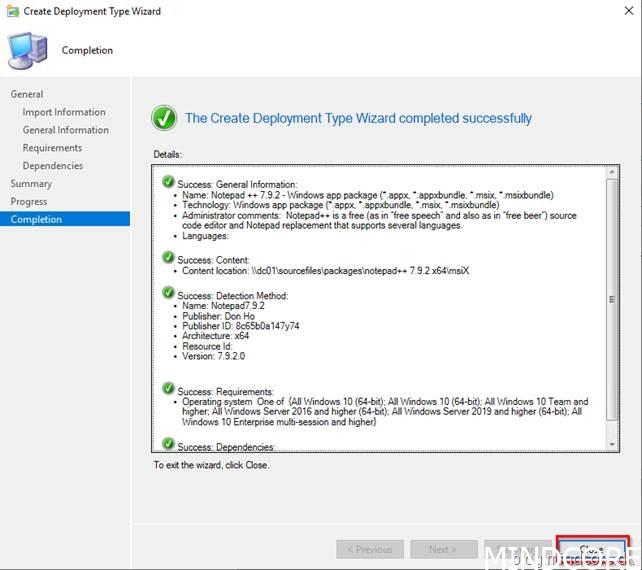This screenshot has height=570, width=642.
Task: Click green check beside Success: Requirements
Action: 168,390
